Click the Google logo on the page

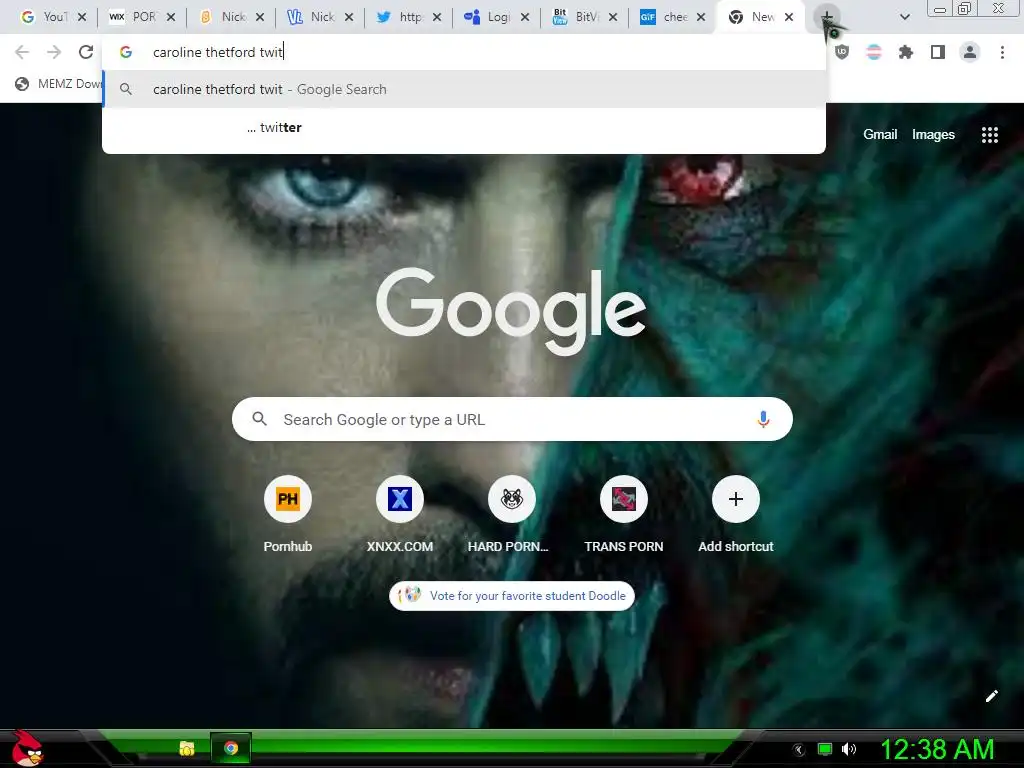(511, 312)
